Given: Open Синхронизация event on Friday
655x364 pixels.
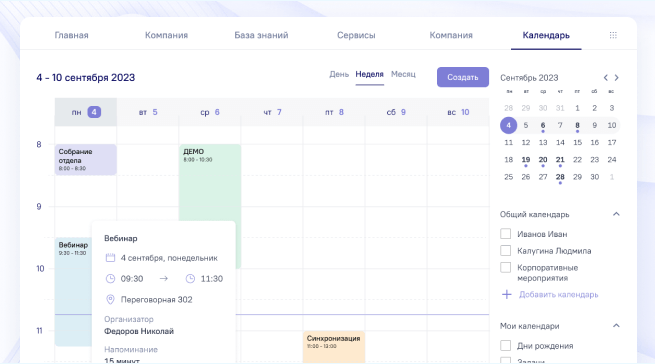Looking at the screenshot, I should [x=334, y=347].
